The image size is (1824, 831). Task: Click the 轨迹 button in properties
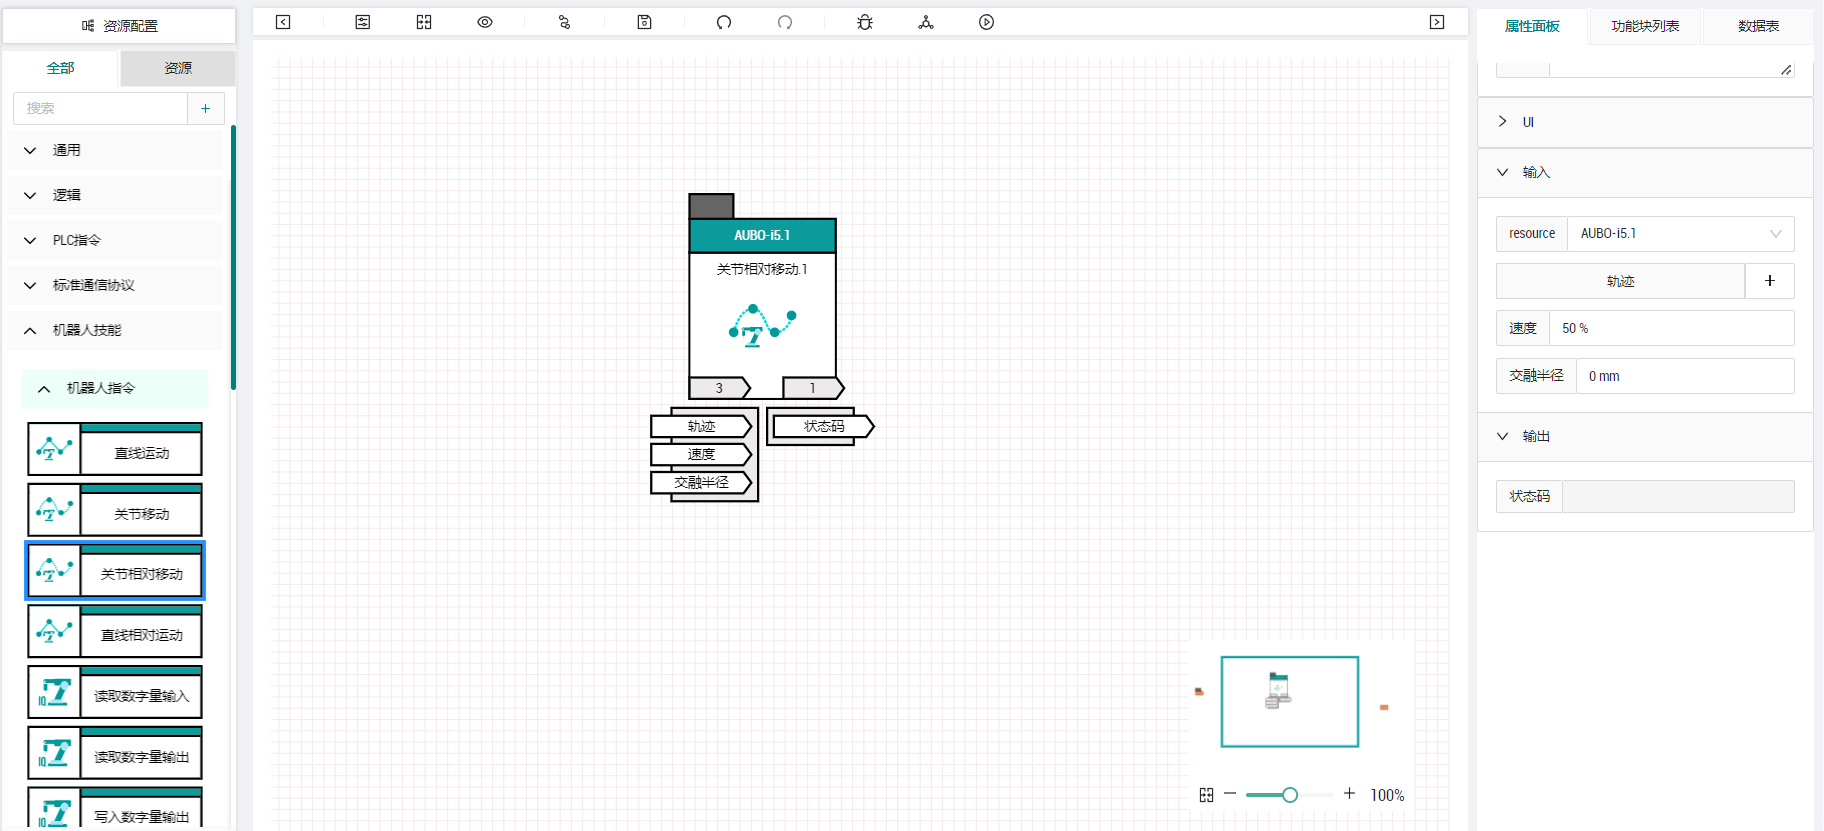[x=1620, y=281]
